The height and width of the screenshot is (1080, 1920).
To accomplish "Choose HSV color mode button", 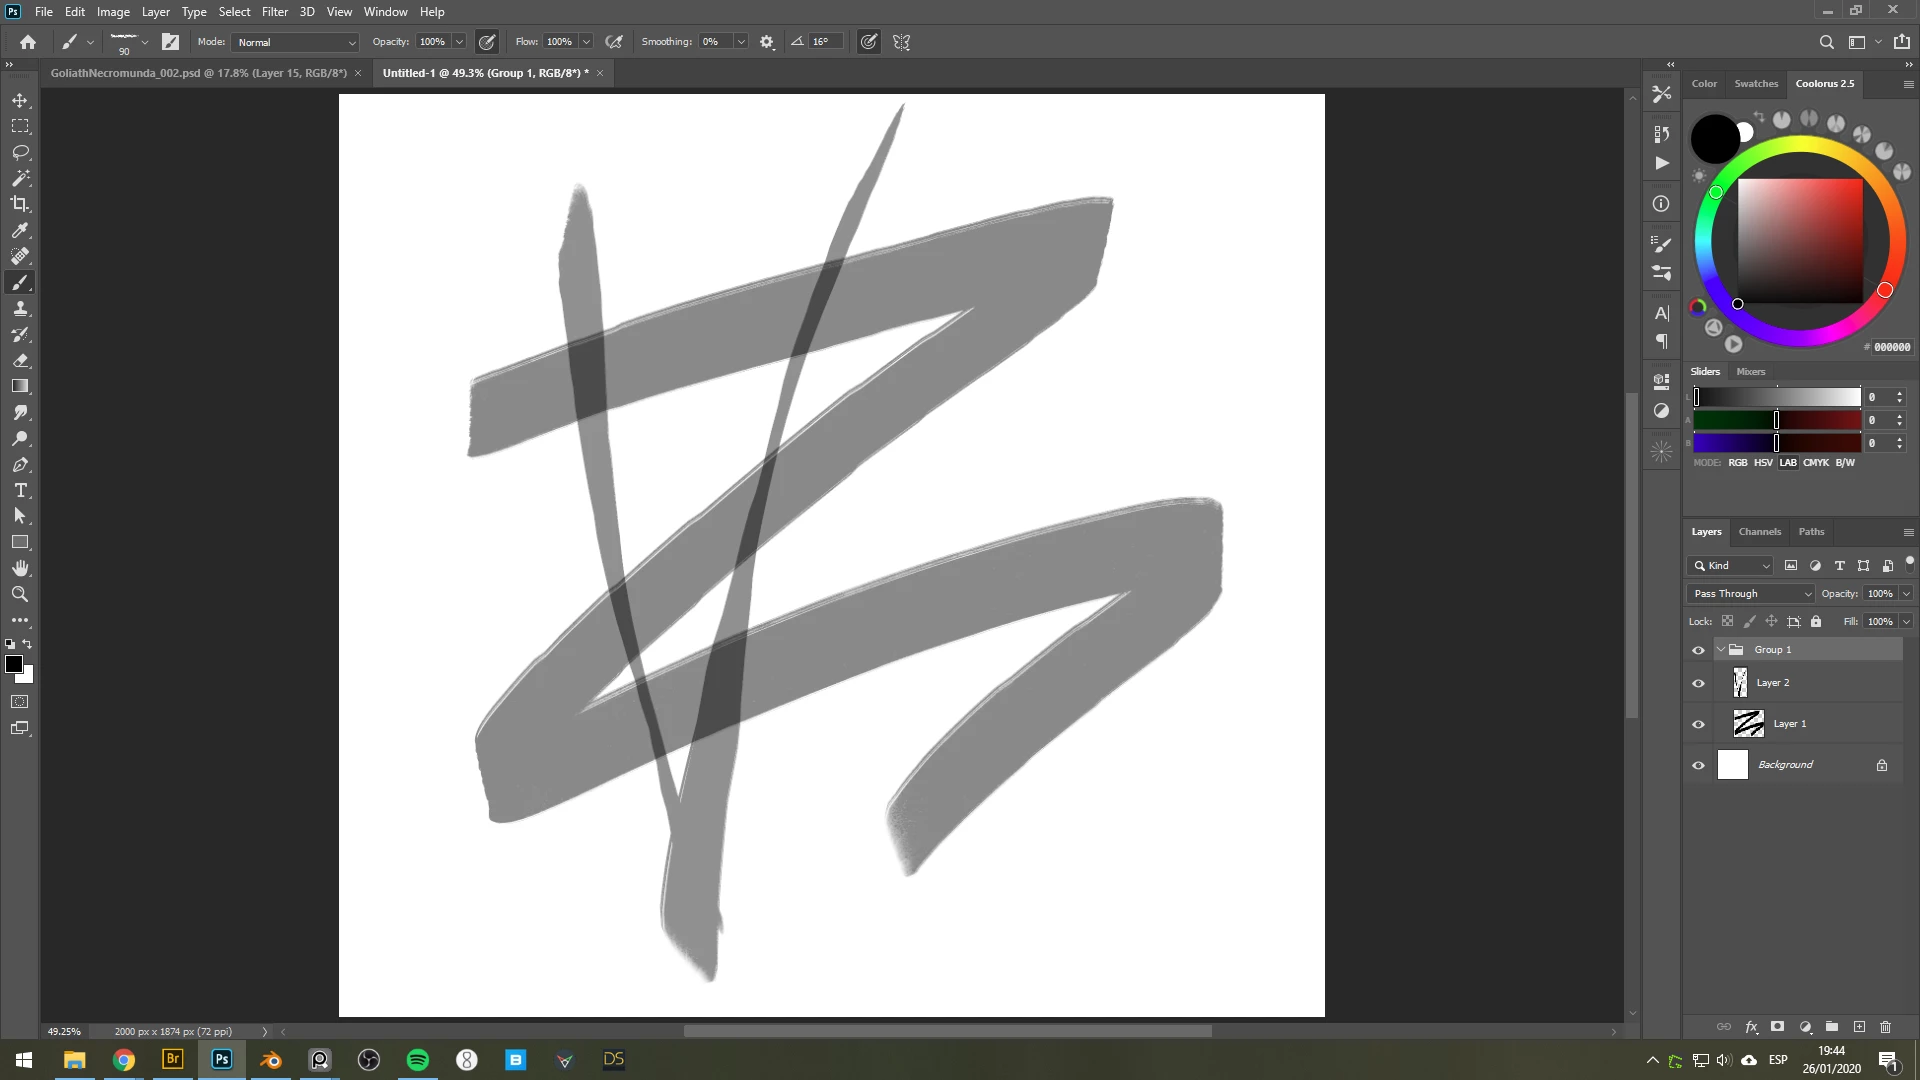I will (1763, 463).
